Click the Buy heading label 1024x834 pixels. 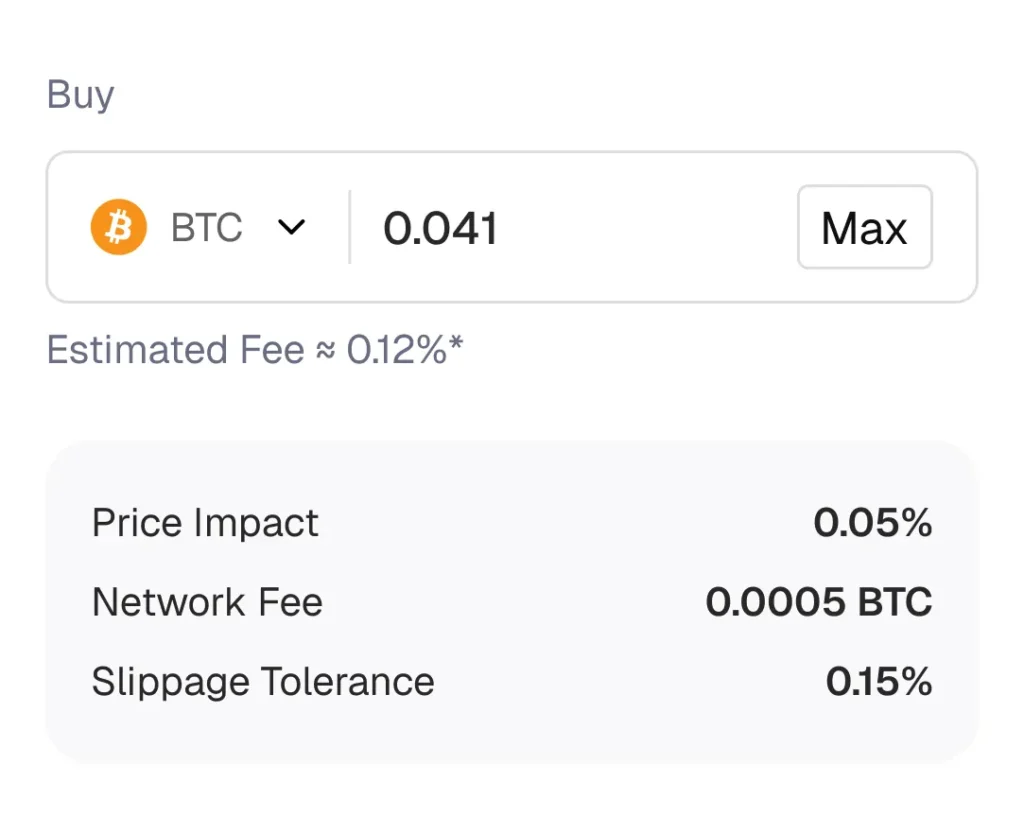tap(80, 95)
